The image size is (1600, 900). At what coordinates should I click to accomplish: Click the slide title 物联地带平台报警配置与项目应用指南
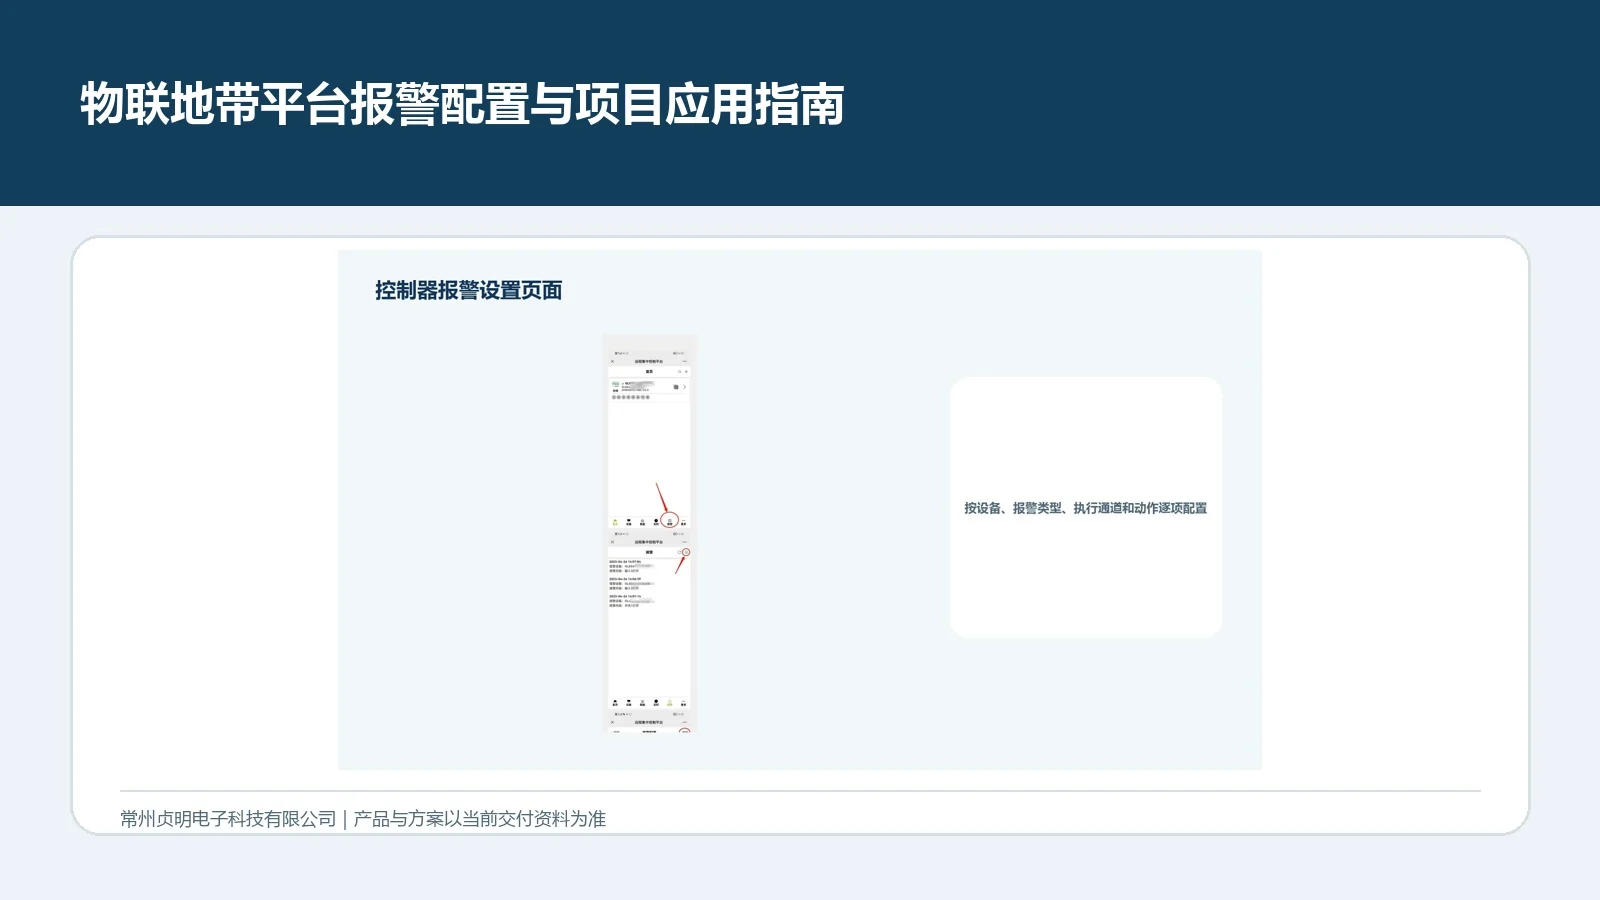click(462, 105)
